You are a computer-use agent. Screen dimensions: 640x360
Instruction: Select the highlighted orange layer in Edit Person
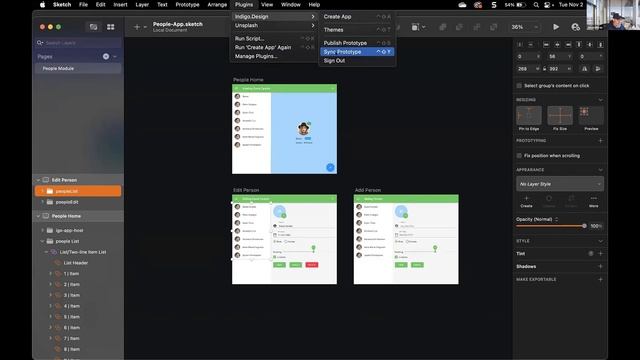[78, 191]
